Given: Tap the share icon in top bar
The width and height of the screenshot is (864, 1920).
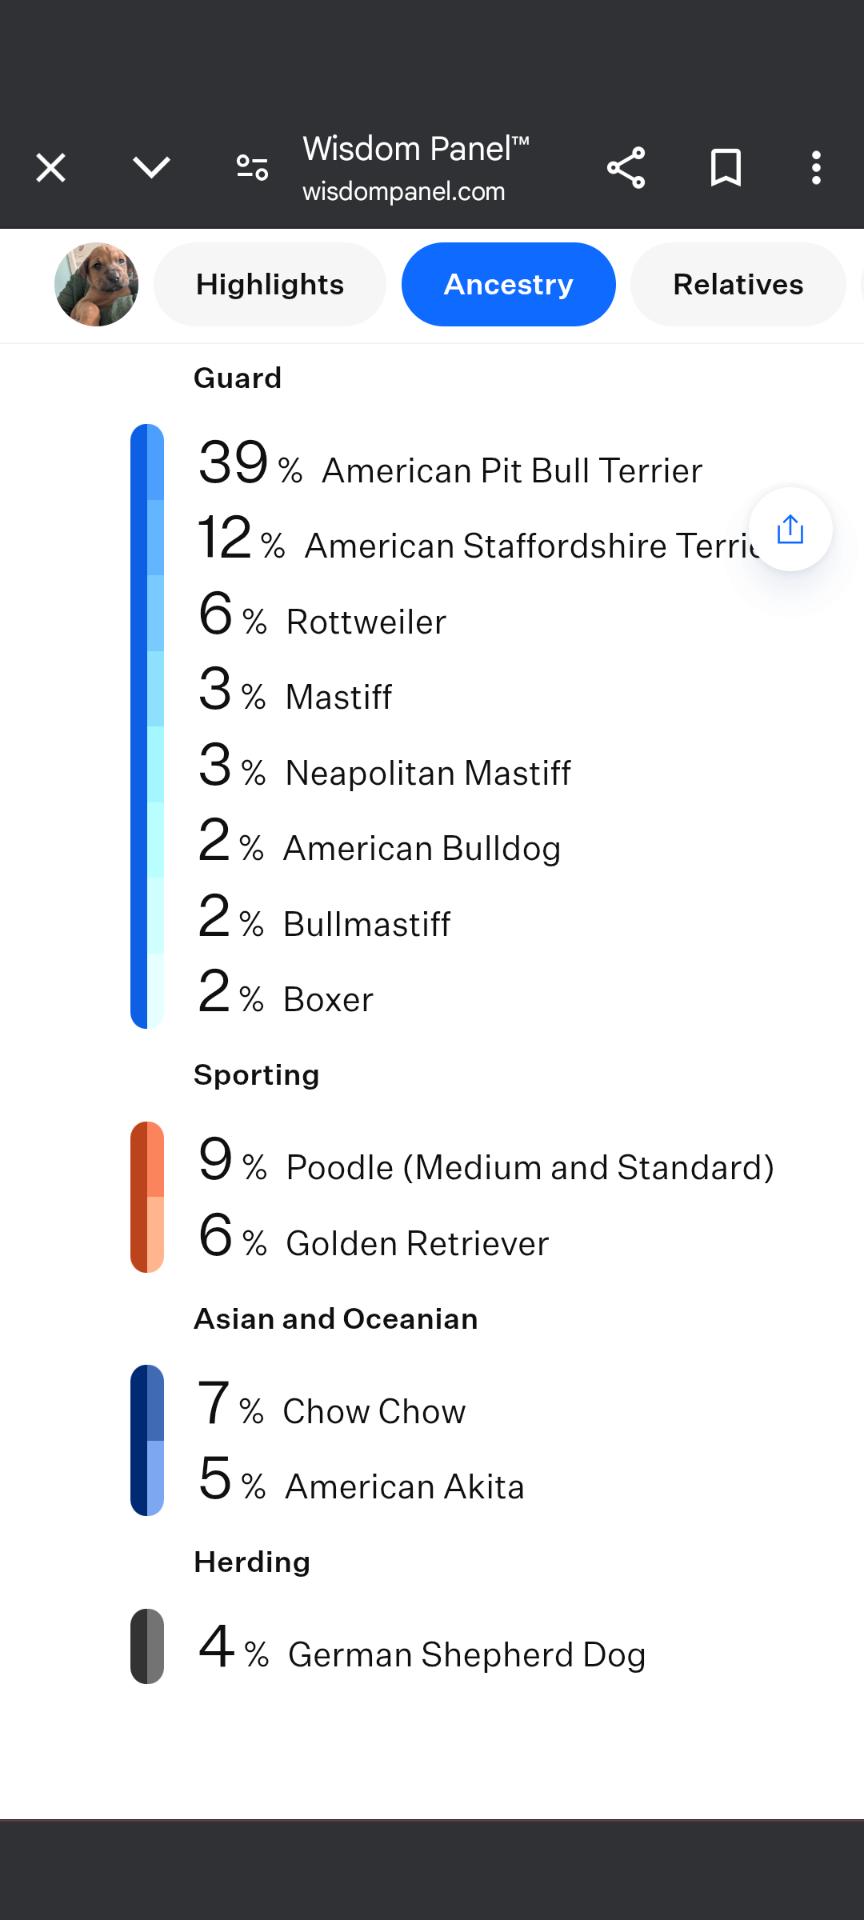Looking at the screenshot, I should click(626, 168).
